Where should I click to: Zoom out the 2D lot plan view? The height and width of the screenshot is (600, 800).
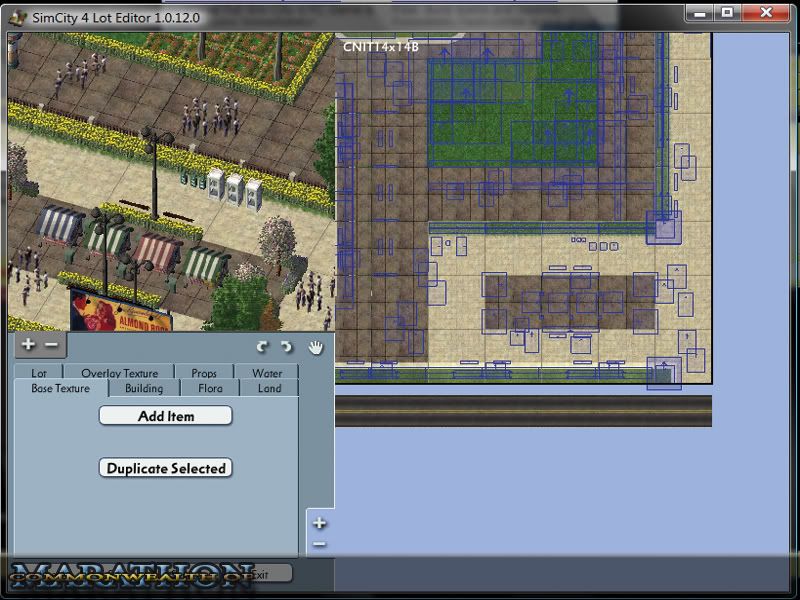pos(319,544)
